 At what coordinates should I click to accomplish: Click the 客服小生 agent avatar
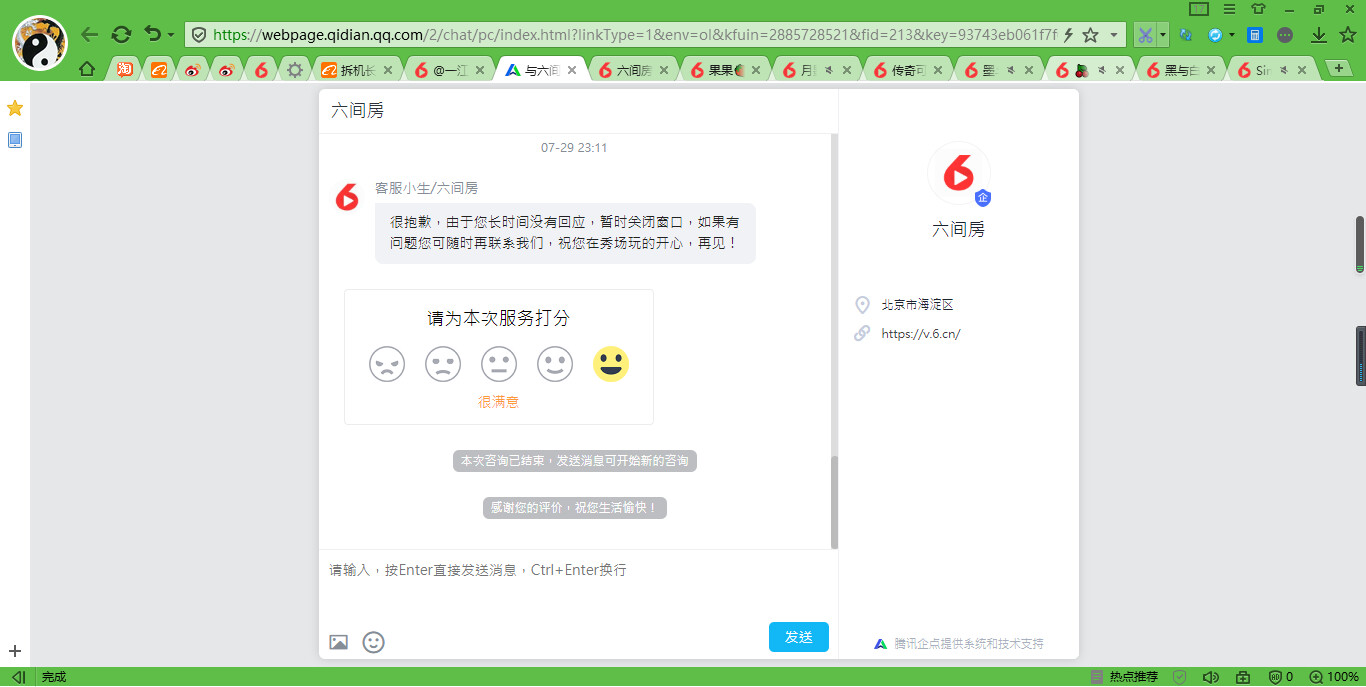click(347, 196)
